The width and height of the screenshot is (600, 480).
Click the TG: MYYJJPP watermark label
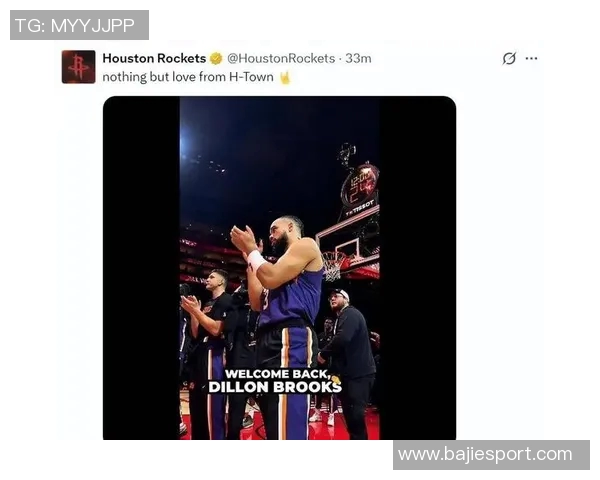coord(79,25)
